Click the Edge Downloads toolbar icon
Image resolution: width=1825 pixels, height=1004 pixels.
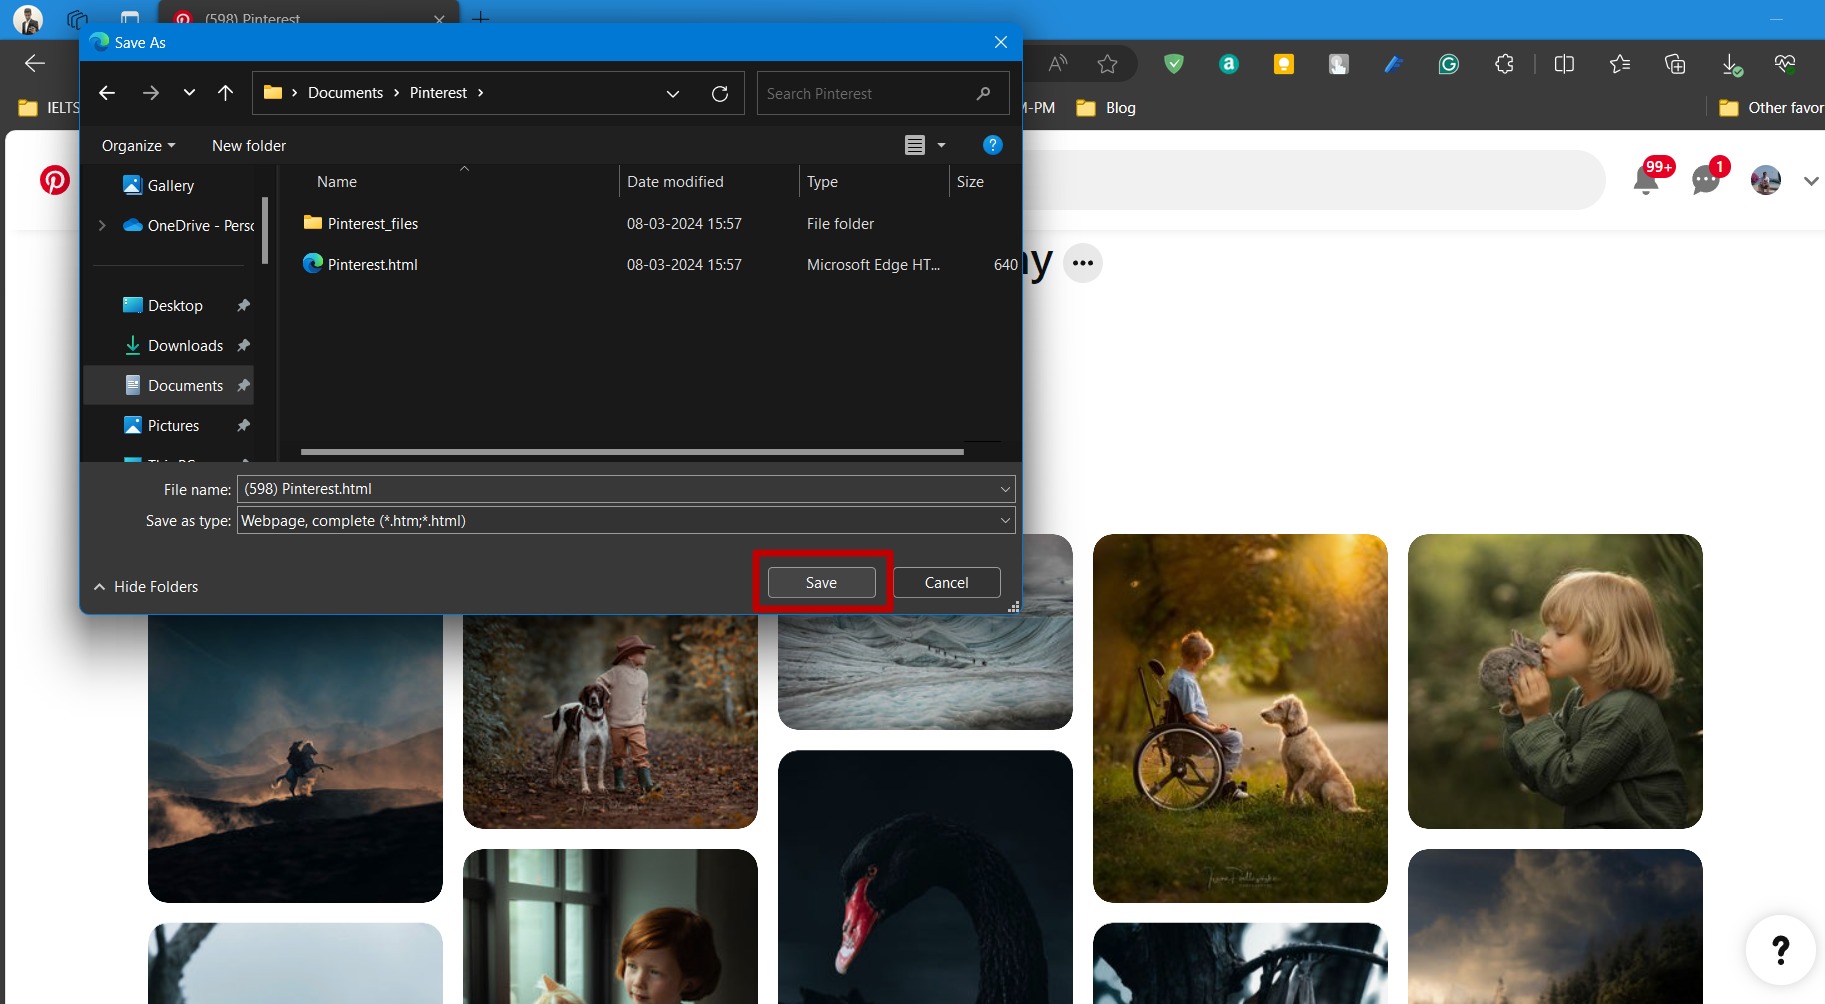click(1731, 65)
